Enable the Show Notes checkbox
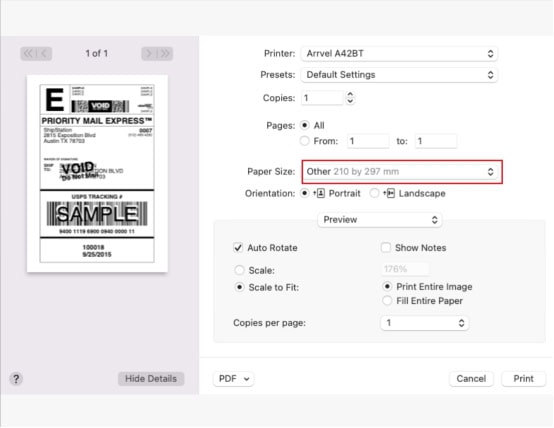Screen dimensions: 554x428 coord(386,247)
